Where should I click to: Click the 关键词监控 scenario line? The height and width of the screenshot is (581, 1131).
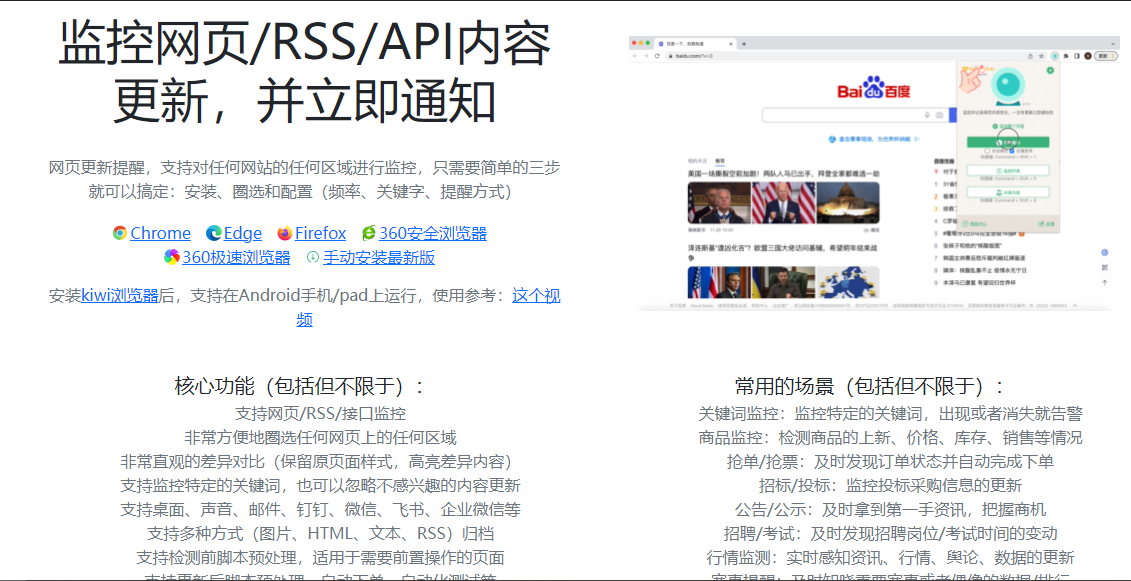(x=890, y=414)
